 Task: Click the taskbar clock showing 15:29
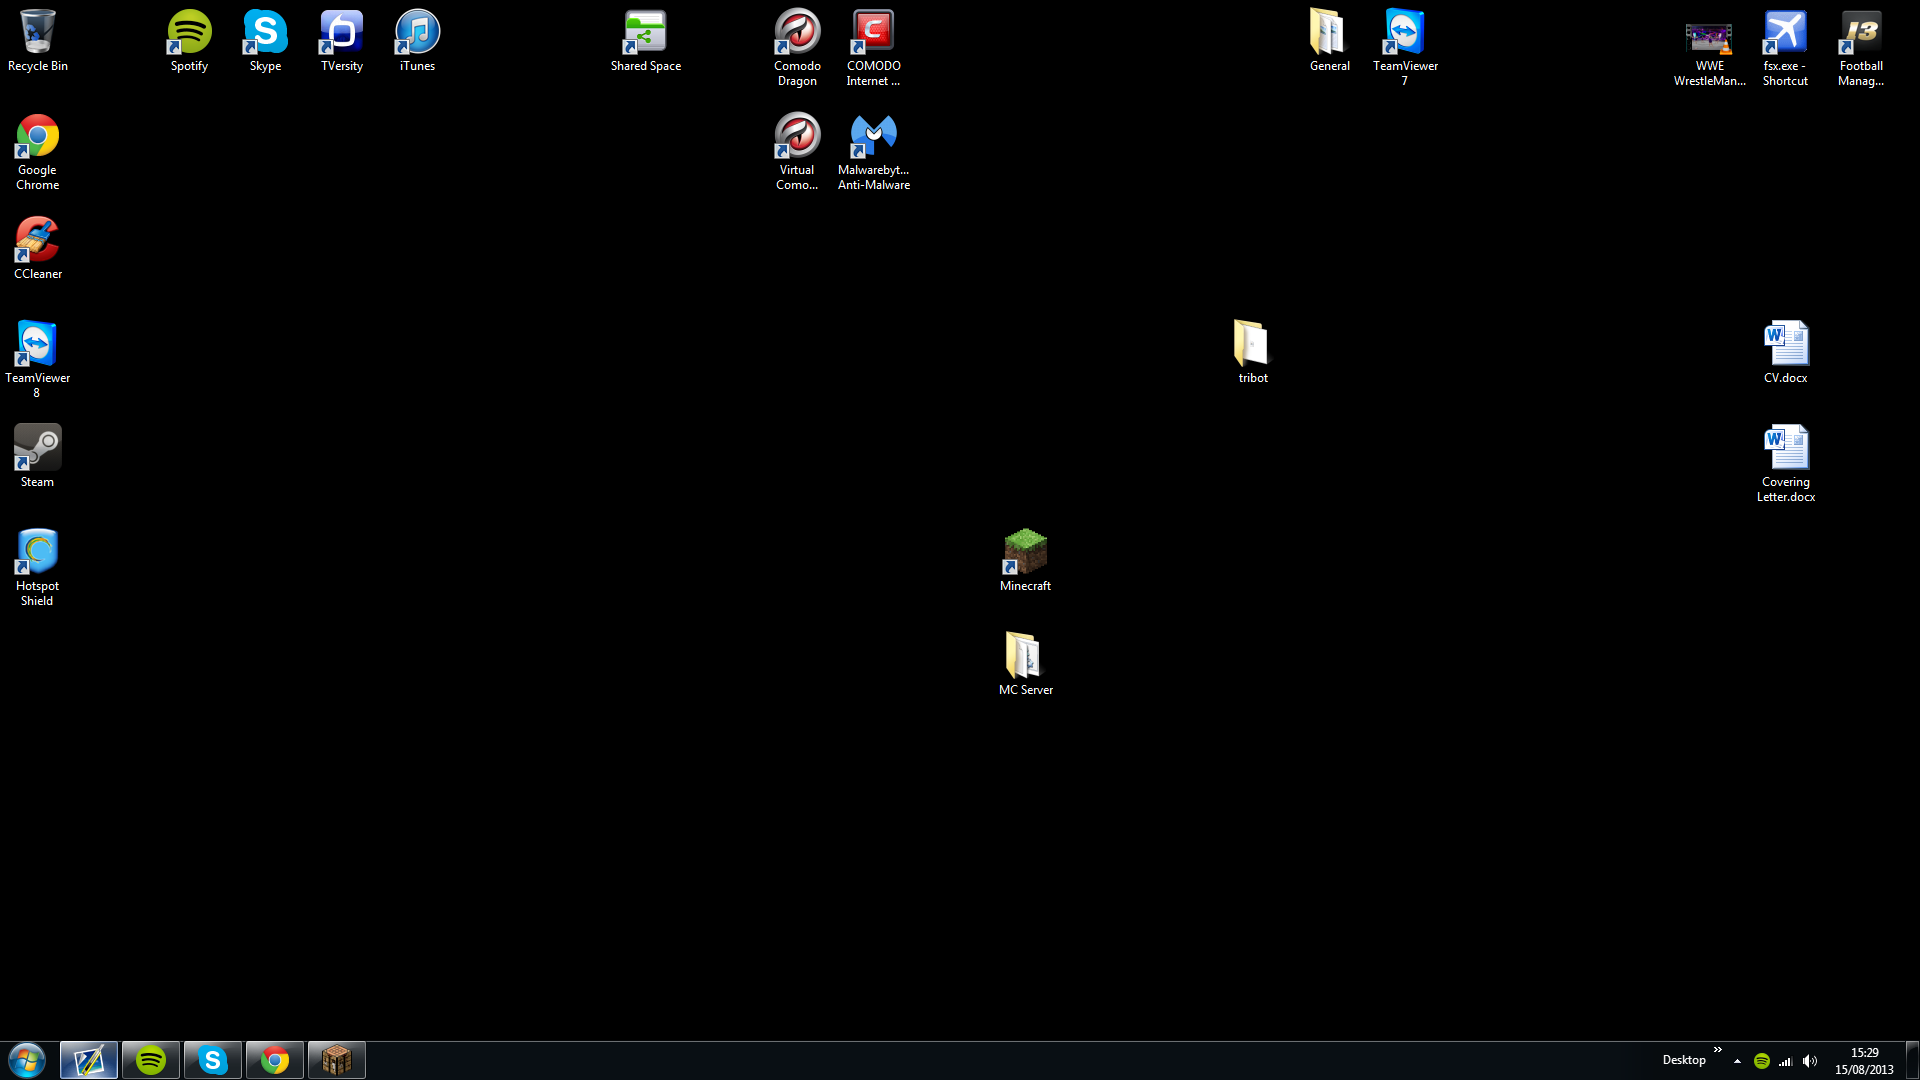click(x=1864, y=1060)
